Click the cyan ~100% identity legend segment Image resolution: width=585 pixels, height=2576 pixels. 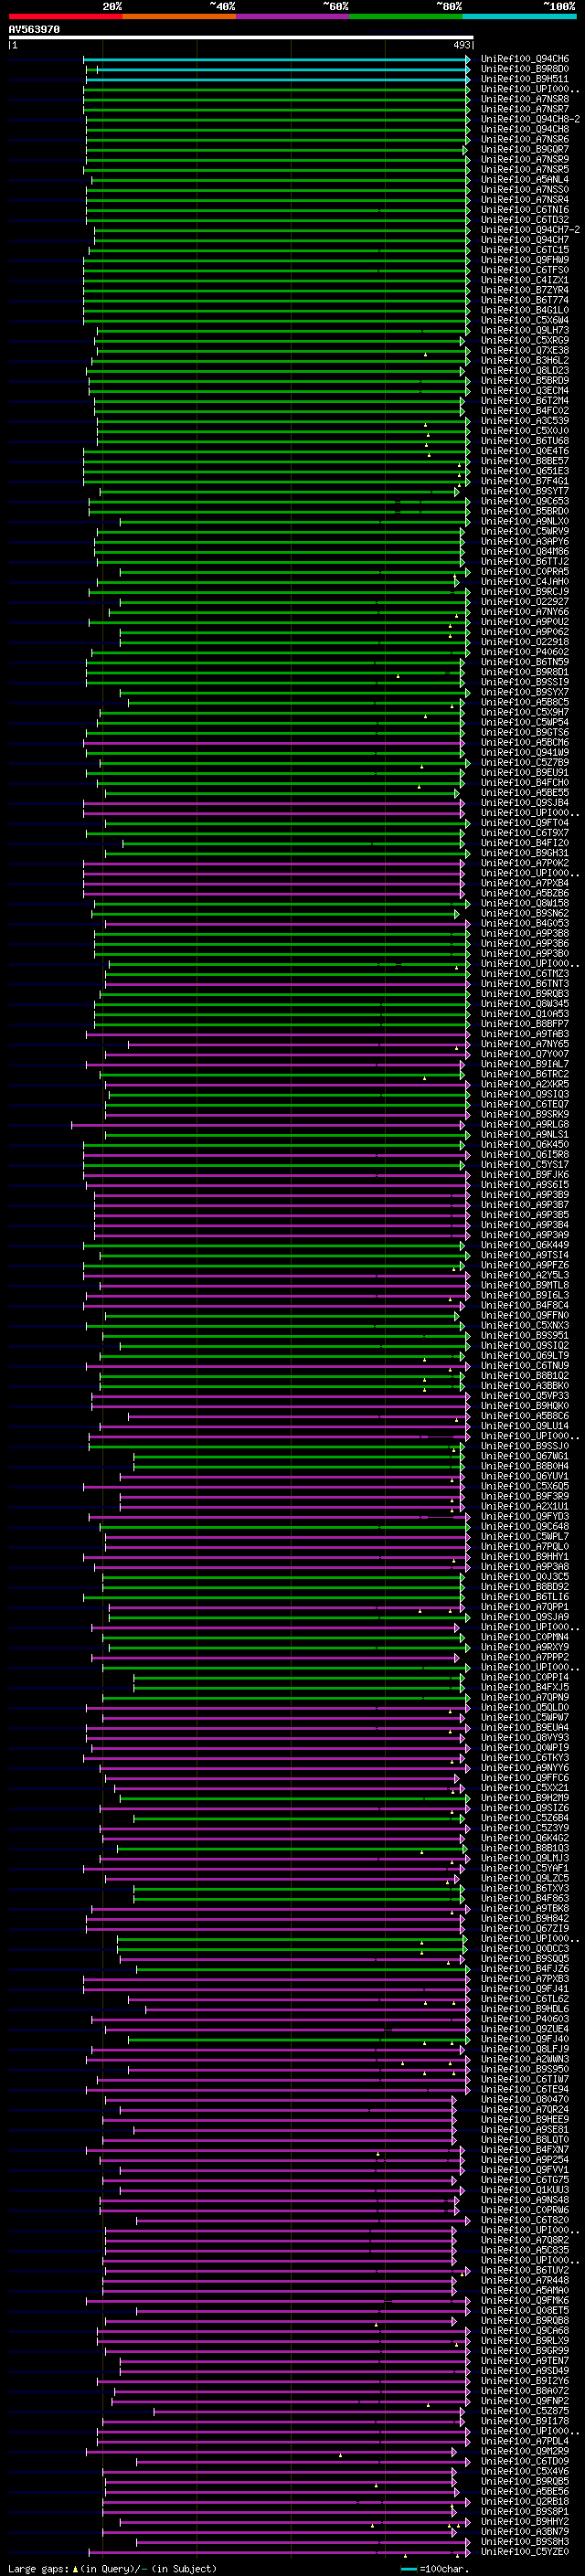pos(519,16)
